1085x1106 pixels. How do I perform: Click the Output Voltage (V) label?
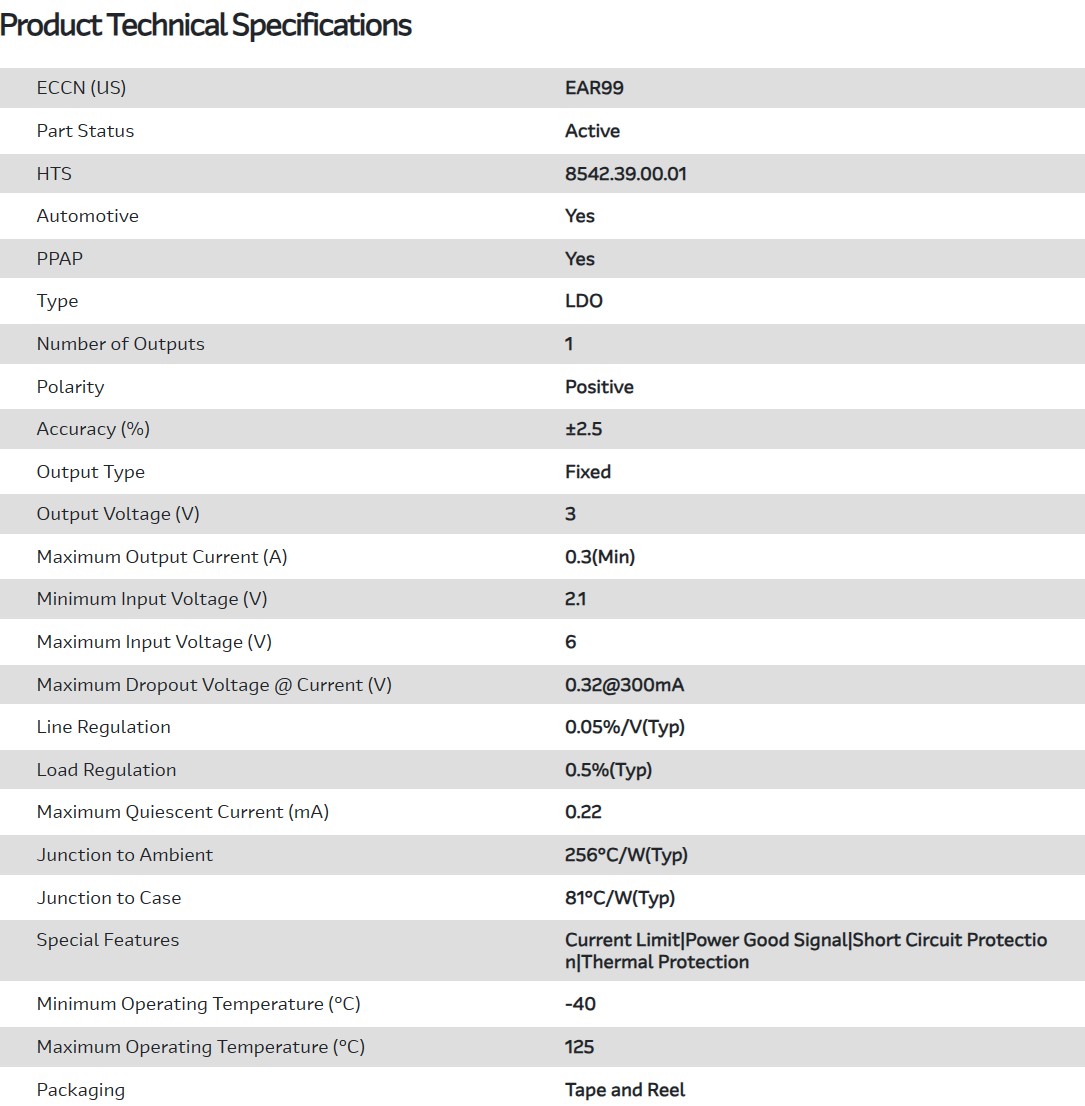click(118, 514)
